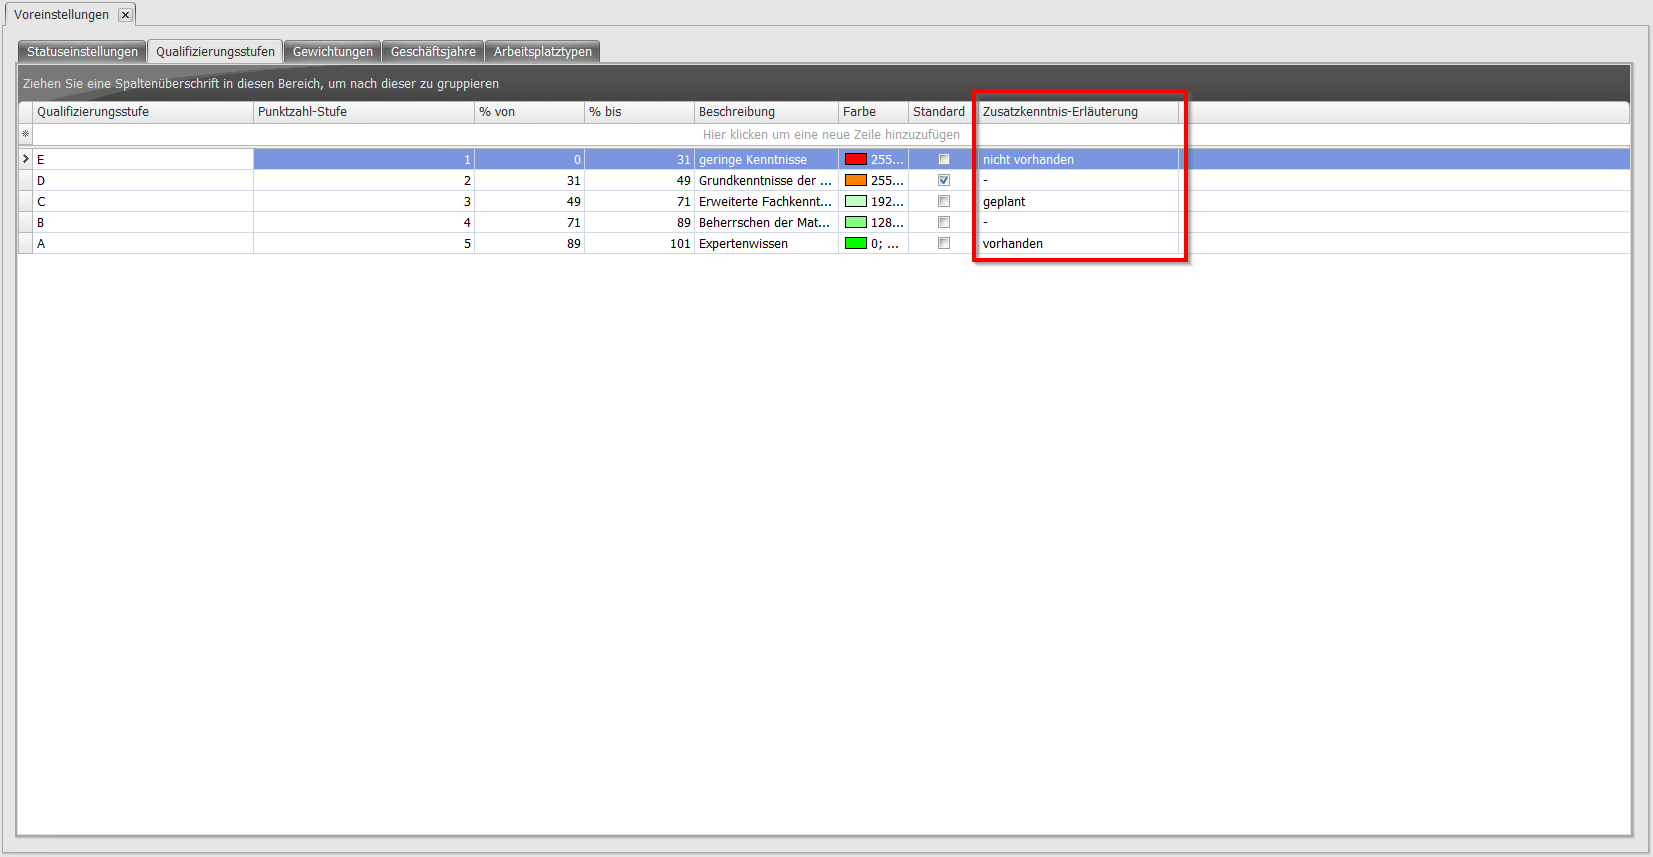Viewport: 1653px width, 857px height.
Task: Uncheck Standard checkbox for row D
Action: pos(943,180)
